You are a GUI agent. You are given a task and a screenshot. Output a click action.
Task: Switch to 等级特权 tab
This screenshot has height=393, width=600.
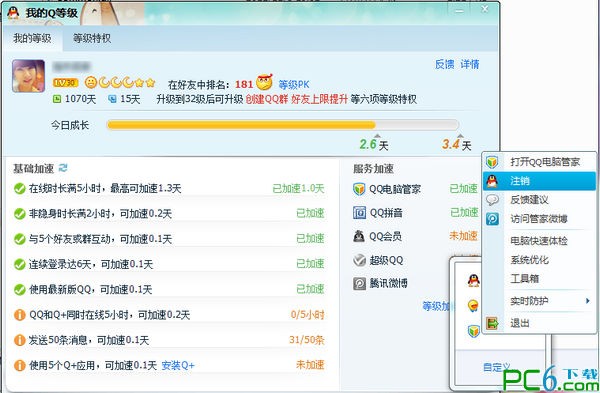[x=92, y=38]
